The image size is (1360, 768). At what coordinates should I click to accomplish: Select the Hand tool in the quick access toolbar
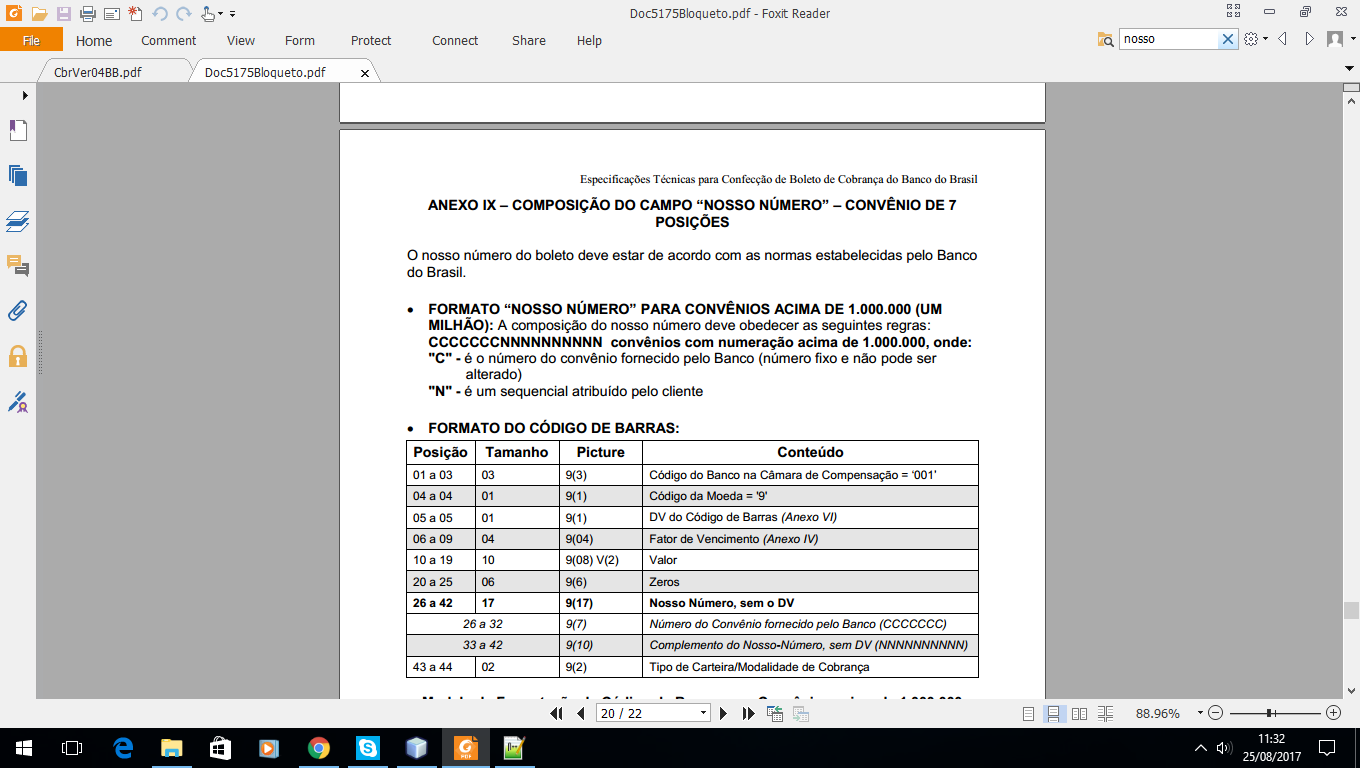point(208,14)
